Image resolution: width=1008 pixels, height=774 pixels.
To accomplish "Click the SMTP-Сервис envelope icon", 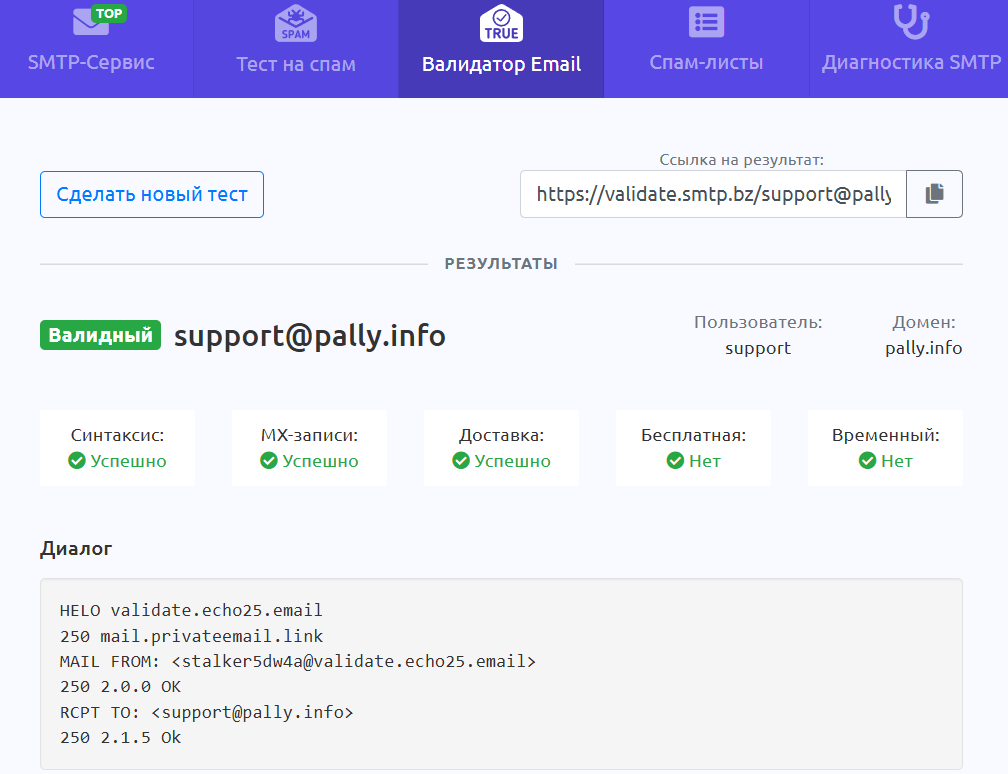I will (91, 21).
